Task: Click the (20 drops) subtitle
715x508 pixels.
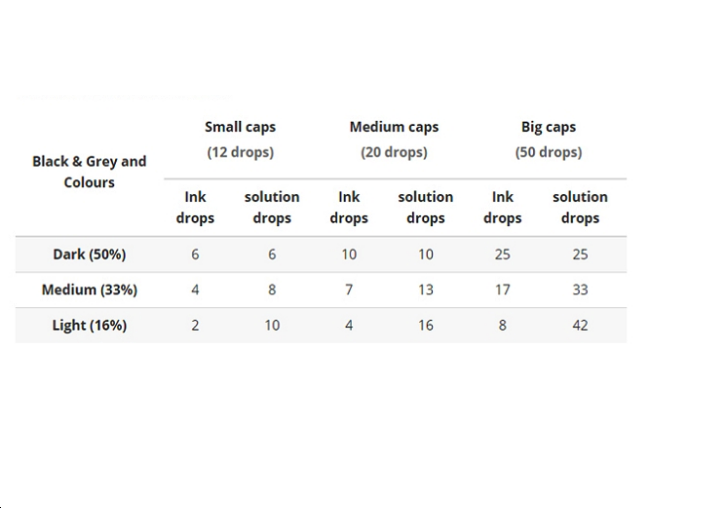Action: click(x=394, y=152)
